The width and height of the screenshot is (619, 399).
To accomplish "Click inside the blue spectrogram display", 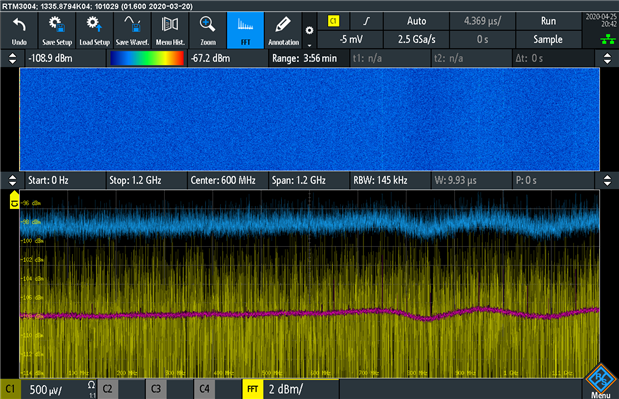I will point(310,119).
